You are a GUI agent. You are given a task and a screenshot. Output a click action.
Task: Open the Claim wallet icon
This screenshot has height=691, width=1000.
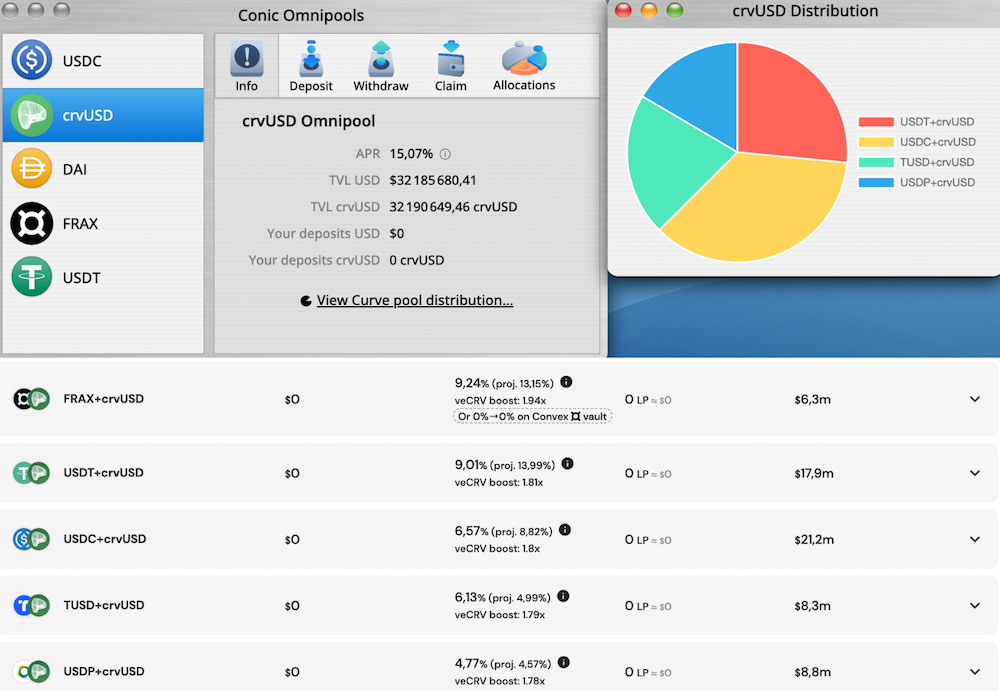point(451,66)
